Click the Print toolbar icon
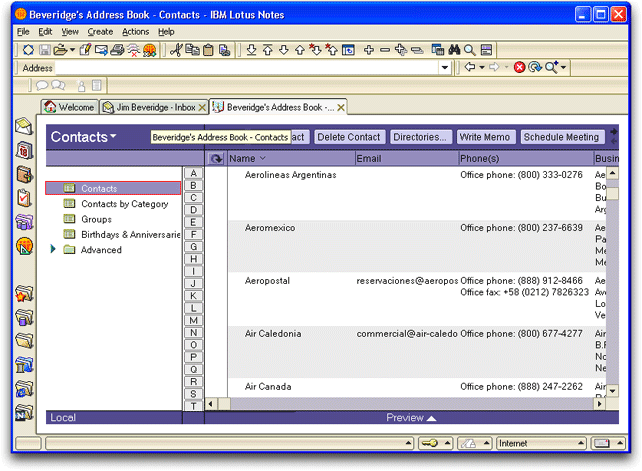The width and height of the screenshot is (642, 471). point(117,50)
